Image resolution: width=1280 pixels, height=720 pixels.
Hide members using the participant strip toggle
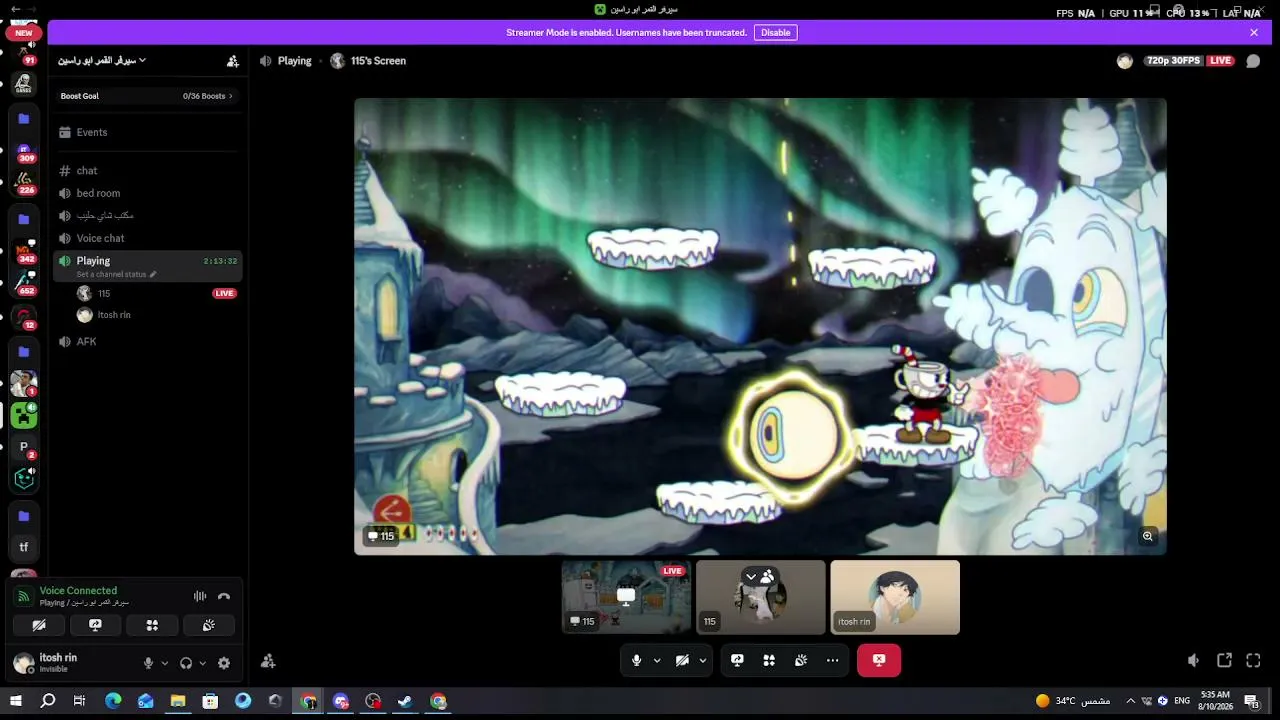click(759, 576)
